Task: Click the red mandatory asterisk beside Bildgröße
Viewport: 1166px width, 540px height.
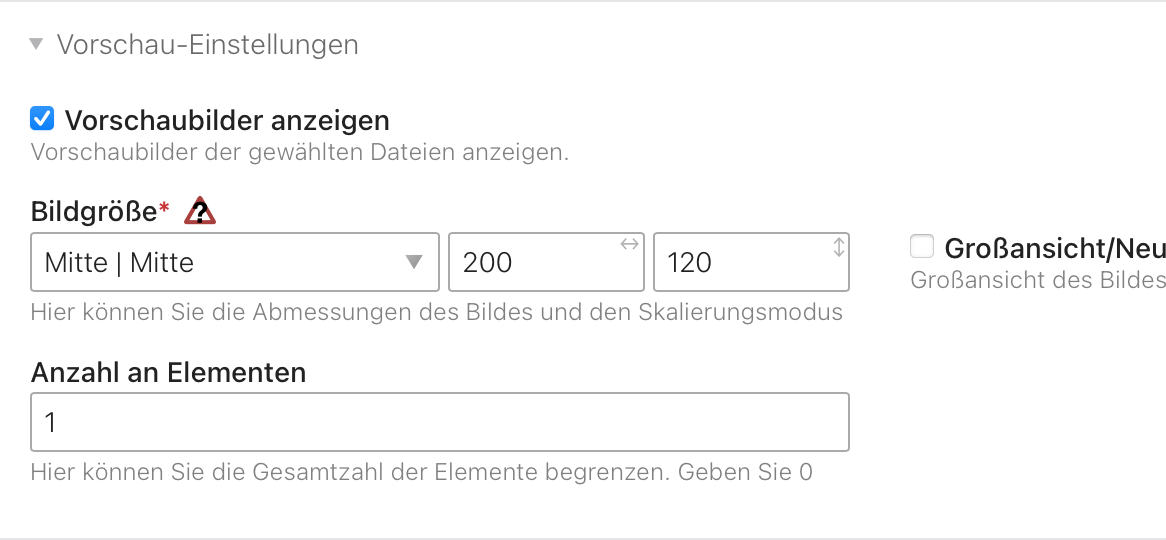Action: pos(164,209)
